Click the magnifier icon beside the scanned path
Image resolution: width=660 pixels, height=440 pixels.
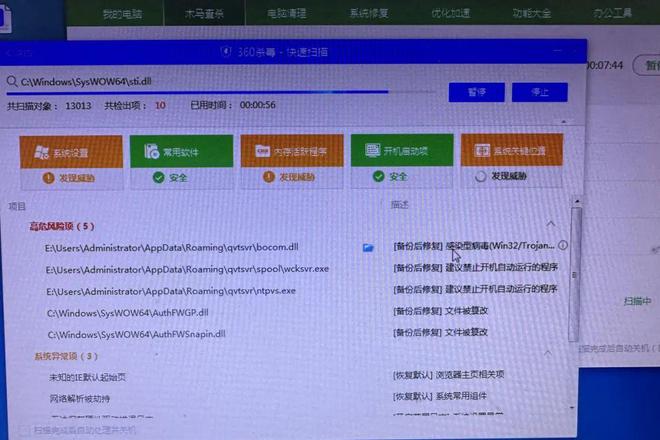click(x=12, y=81)
